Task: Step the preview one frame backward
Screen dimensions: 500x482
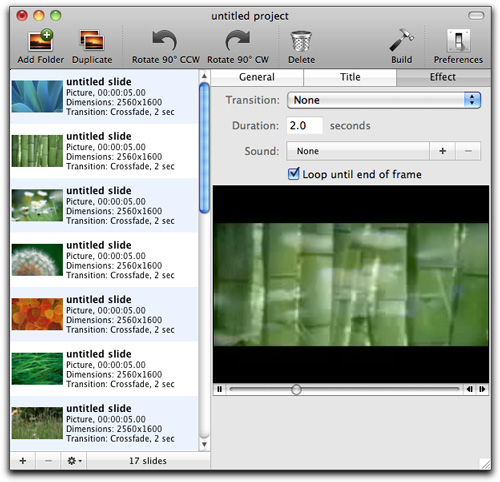Action: point(470,389)
